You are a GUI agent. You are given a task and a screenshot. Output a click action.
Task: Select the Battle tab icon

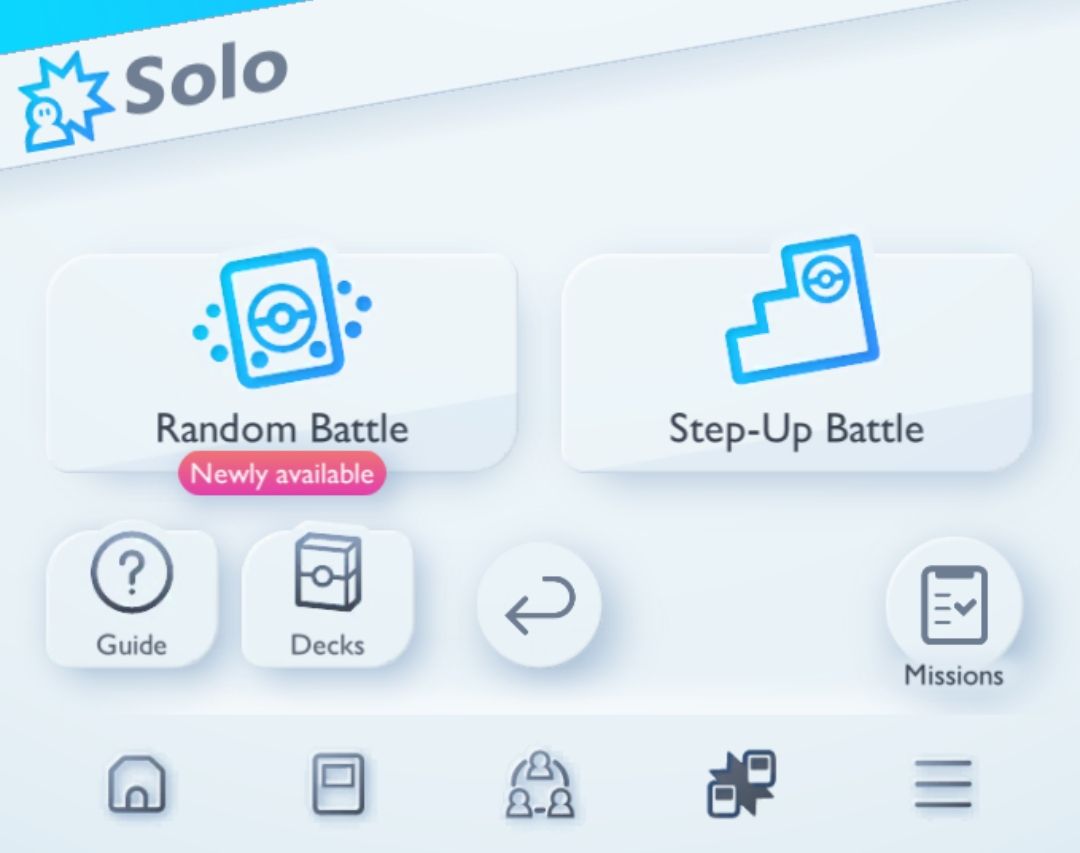pyautogui.click(x=742, y=783)
